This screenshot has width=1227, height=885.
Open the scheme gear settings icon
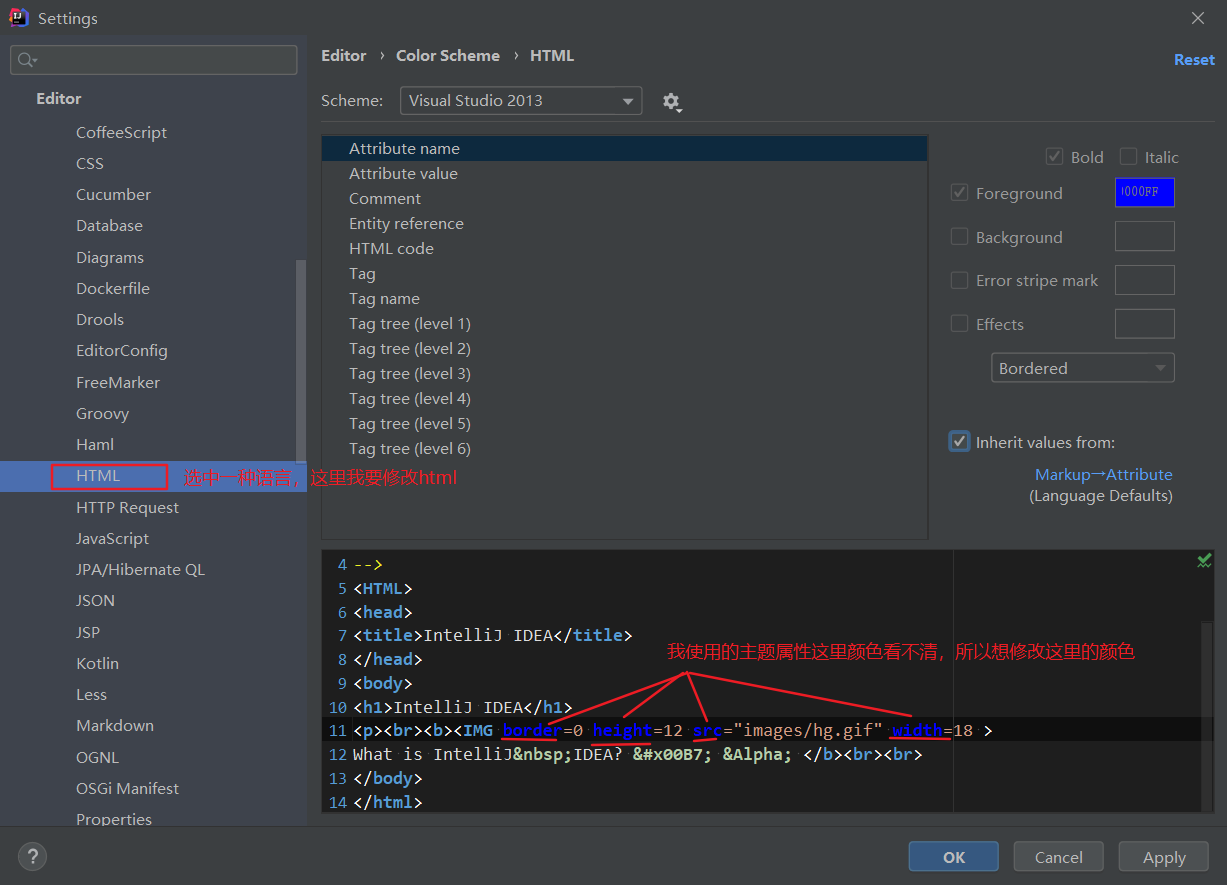[x=672, y=101]
